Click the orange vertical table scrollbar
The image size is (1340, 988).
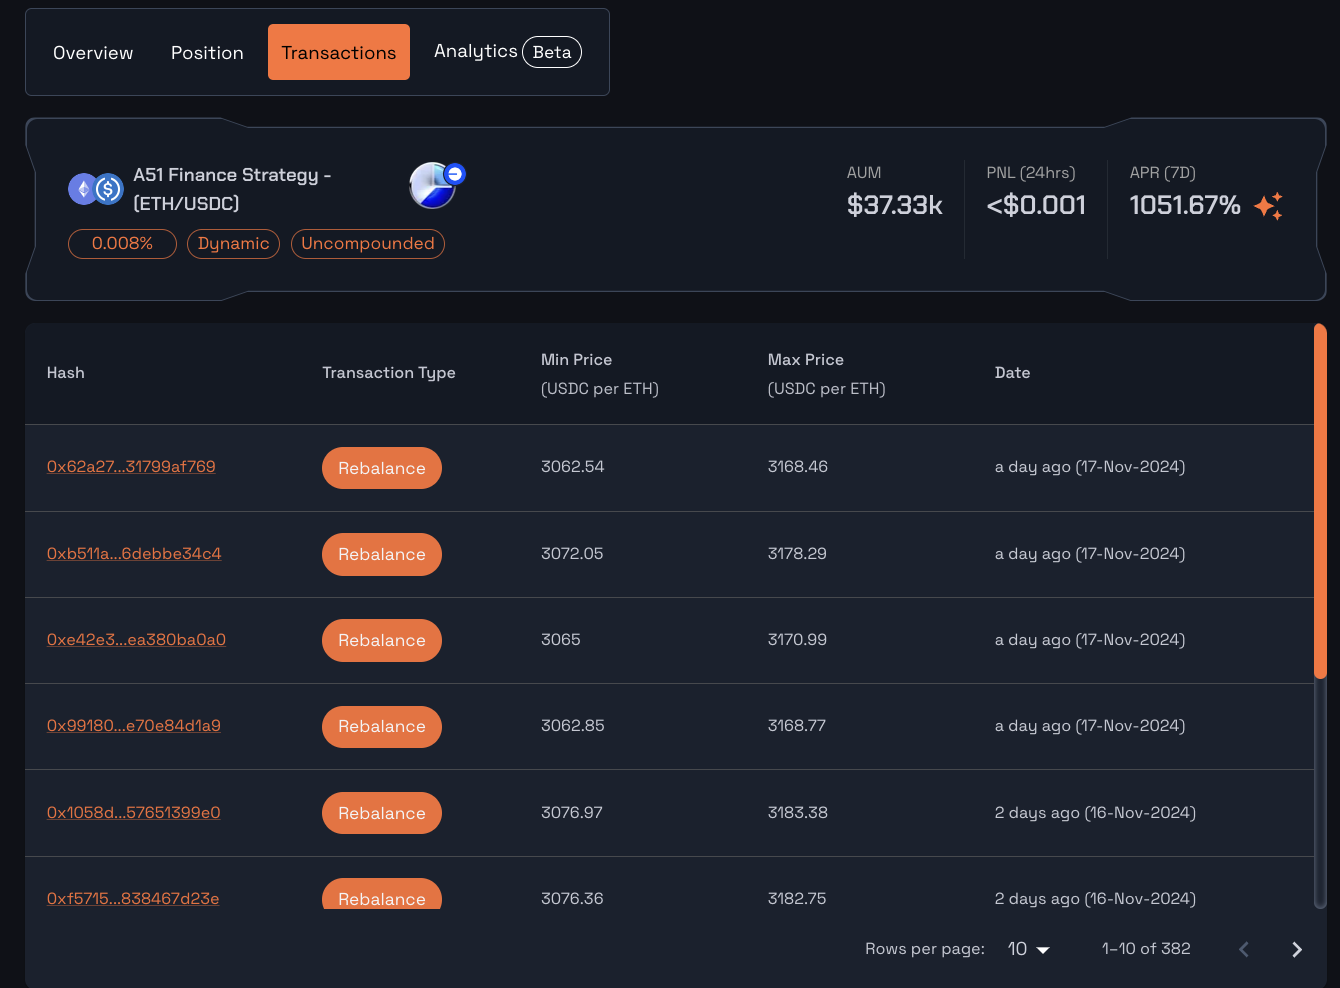click(x=1320, y=500)
